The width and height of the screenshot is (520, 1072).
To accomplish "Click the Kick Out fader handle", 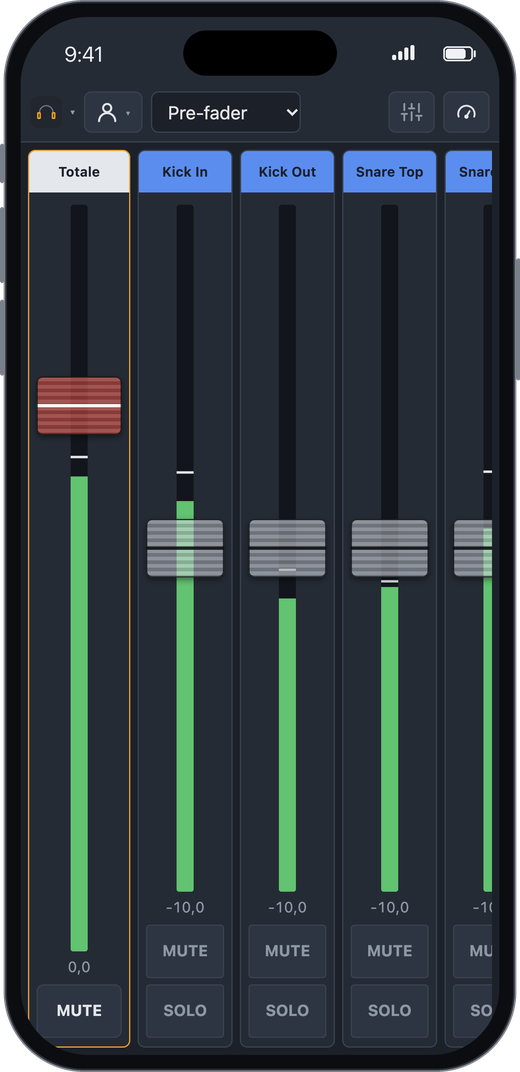I will click(x=287, y=548).
